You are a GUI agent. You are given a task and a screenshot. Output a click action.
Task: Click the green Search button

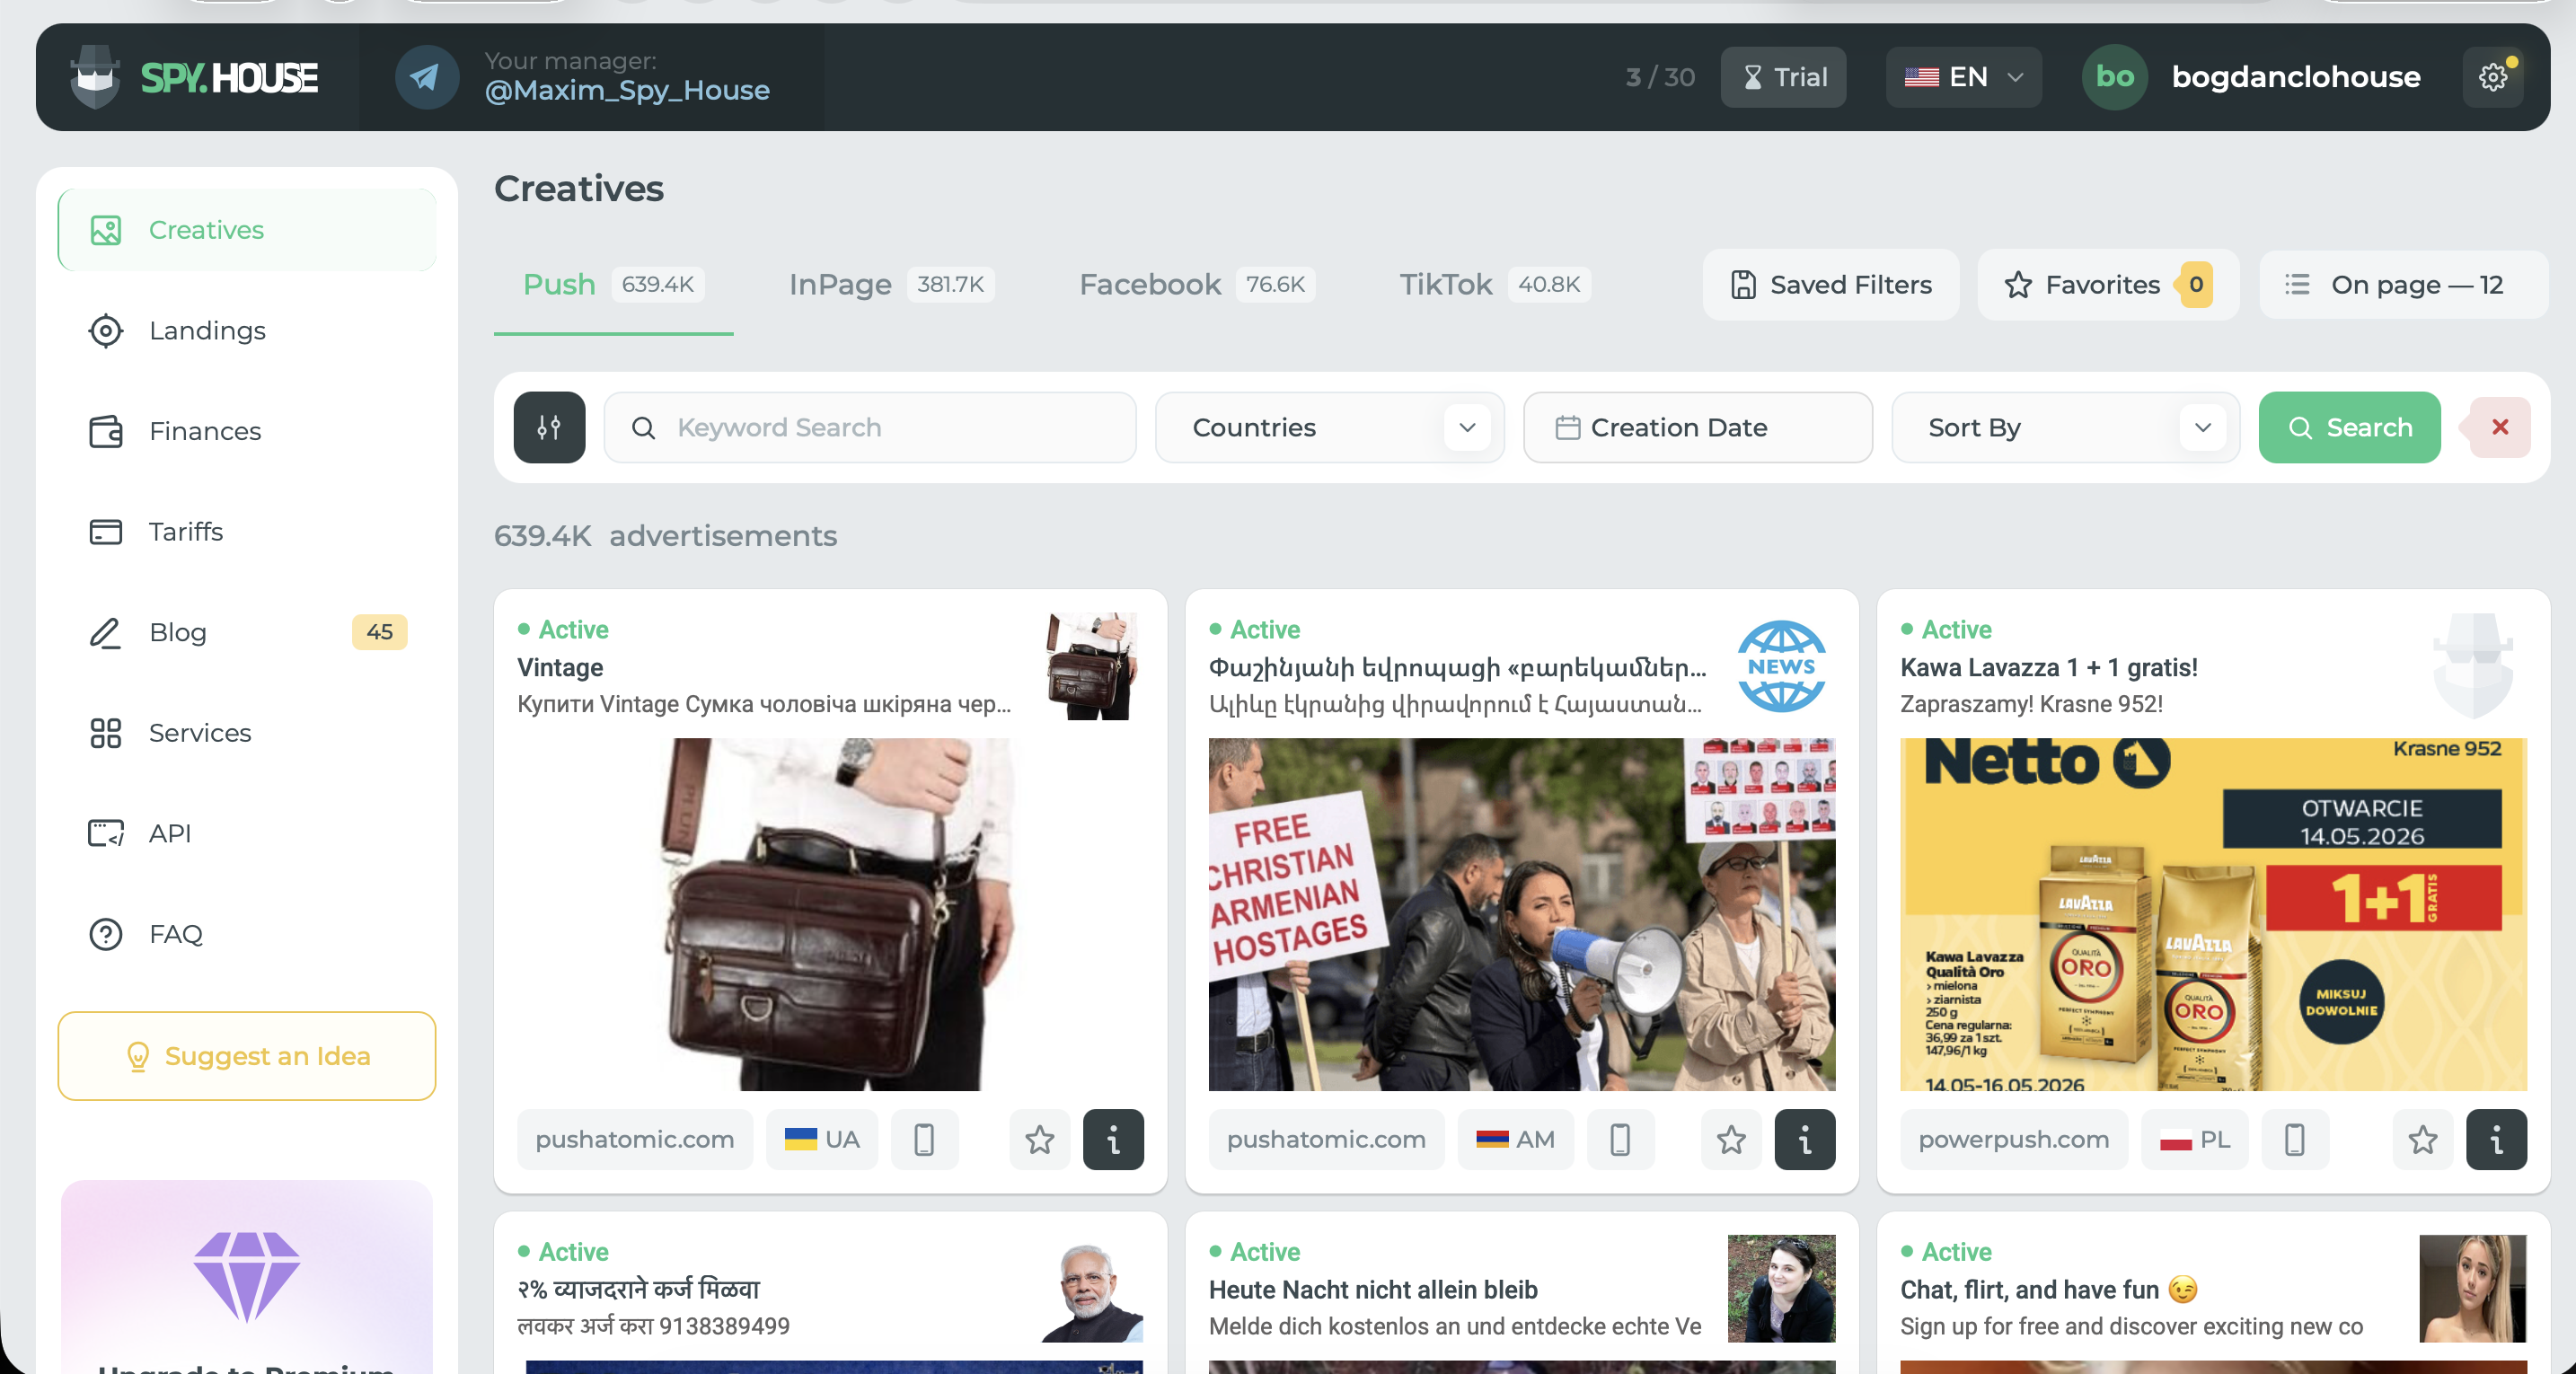[x=2349, y=427]
